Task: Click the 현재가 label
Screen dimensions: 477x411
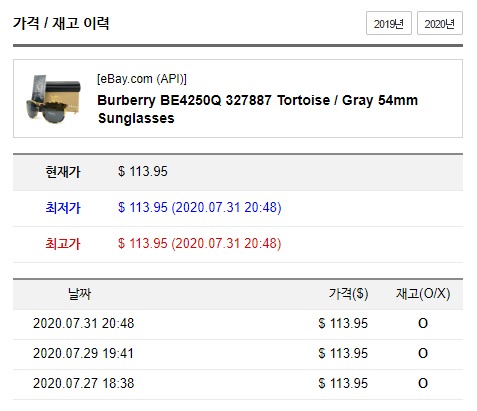Action: (x=63, y=172)
